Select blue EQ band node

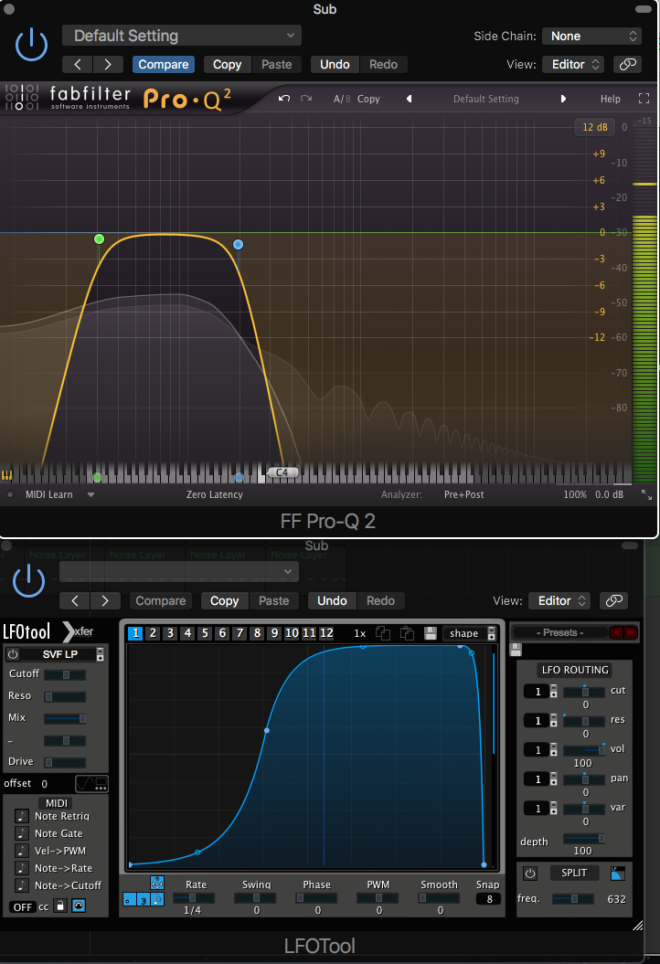point(238,244)
